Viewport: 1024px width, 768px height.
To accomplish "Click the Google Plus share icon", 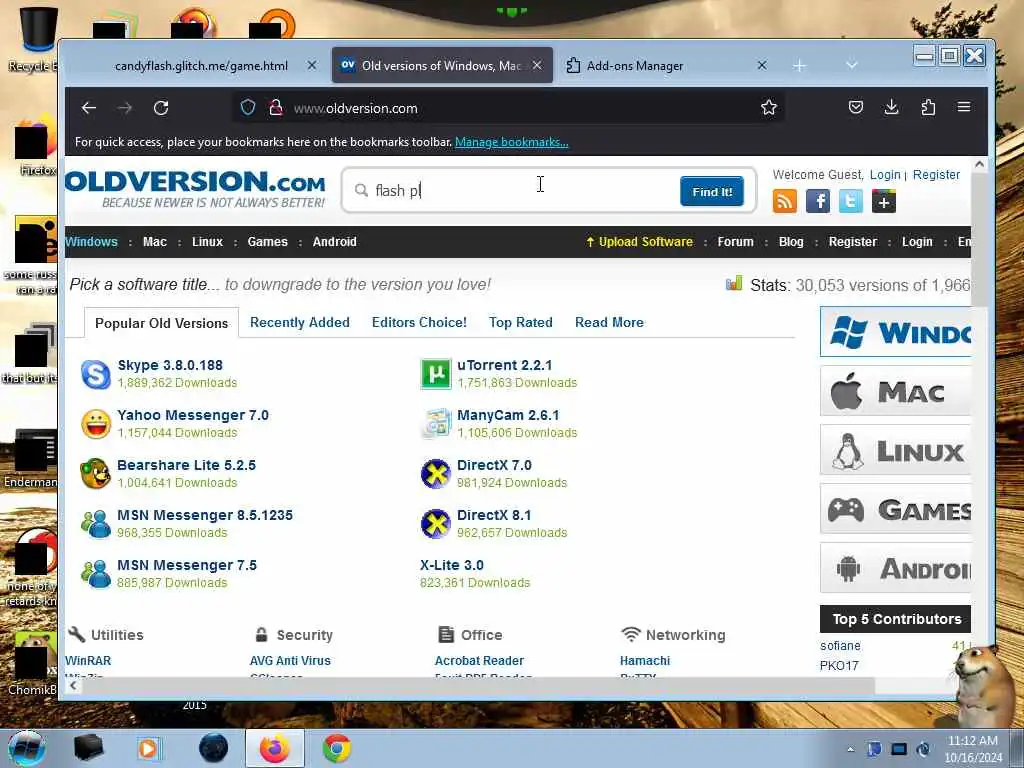I will click(884, 201).
